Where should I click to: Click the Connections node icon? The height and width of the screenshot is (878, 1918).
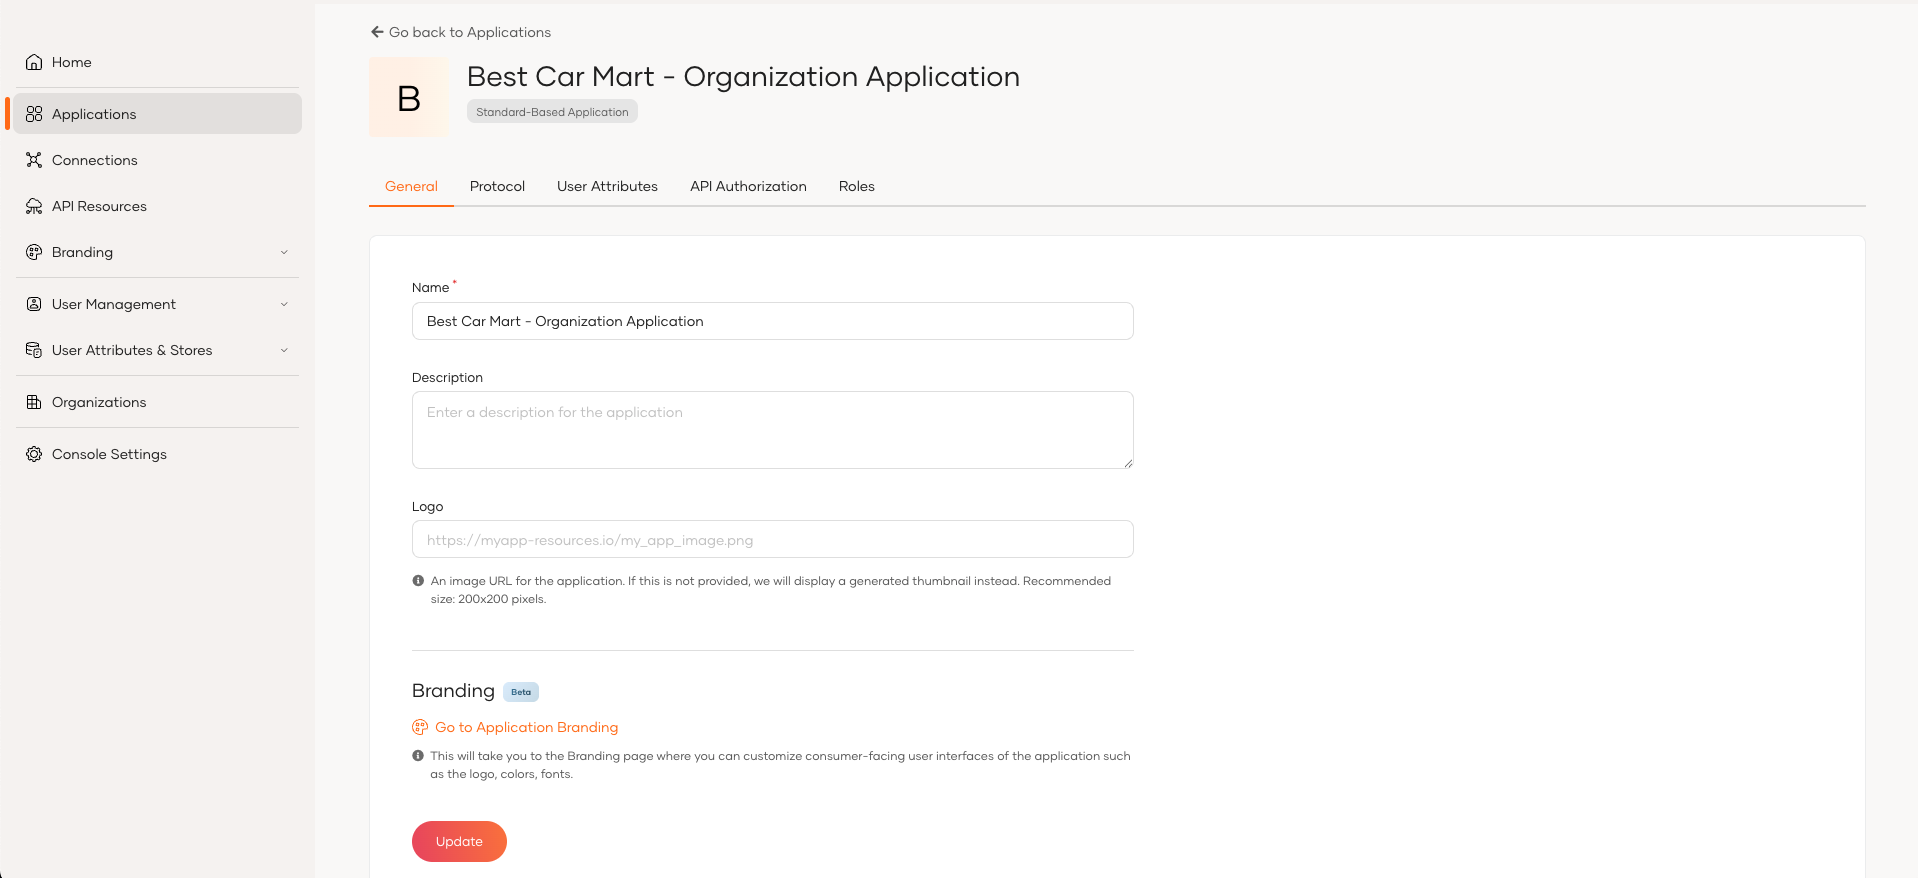pyautogui.click(x=34, y=160)
